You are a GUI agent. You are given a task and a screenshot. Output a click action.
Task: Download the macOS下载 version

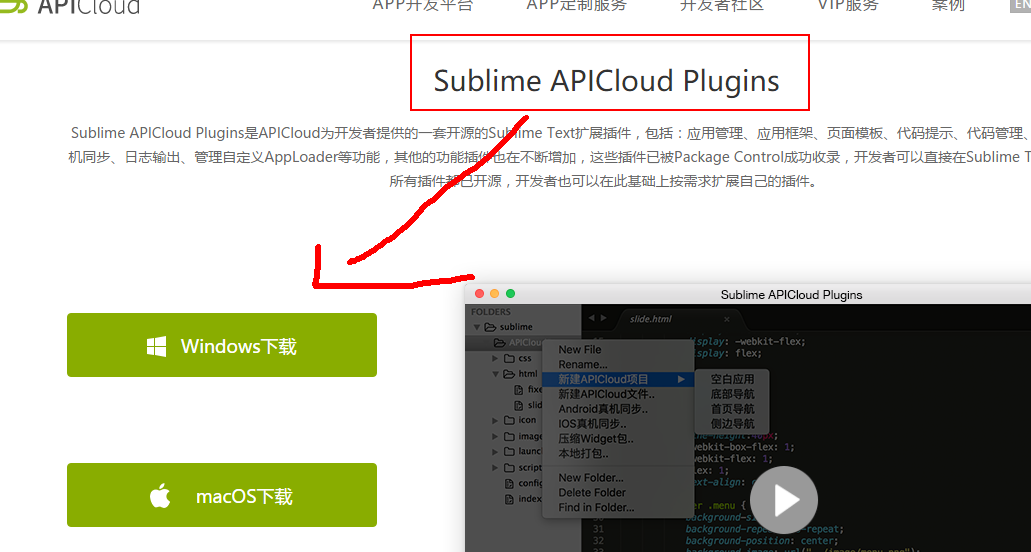222,496
